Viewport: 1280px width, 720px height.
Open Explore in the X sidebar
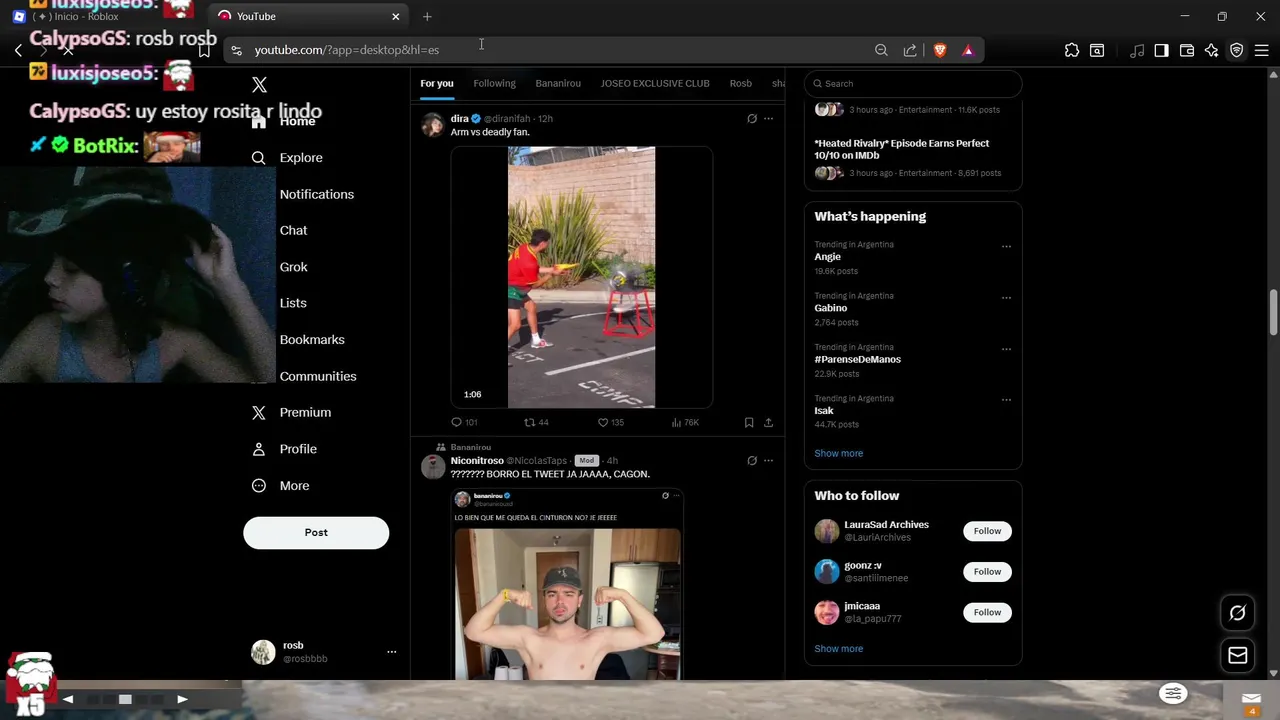[x=287, y=158]
